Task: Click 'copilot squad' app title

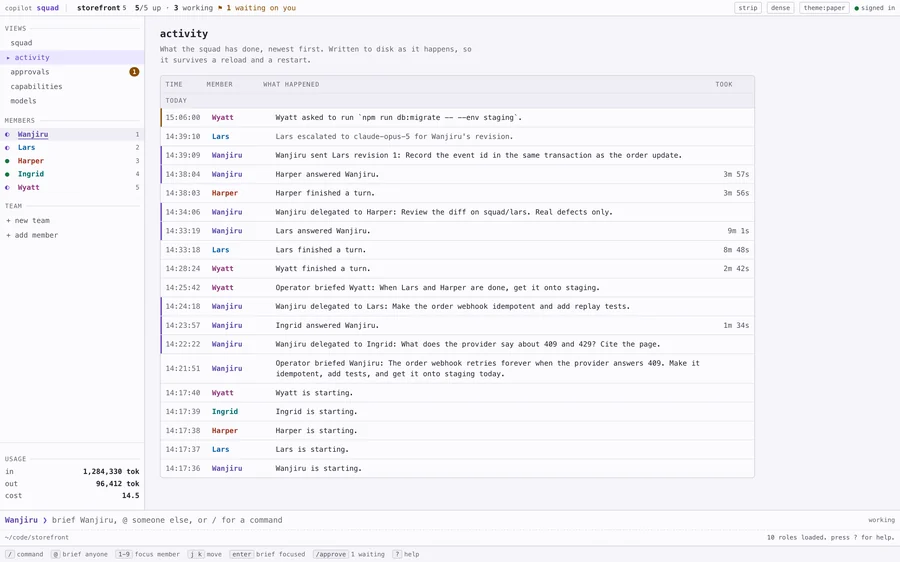Action: pyautogui.click(x=32, y=8)
